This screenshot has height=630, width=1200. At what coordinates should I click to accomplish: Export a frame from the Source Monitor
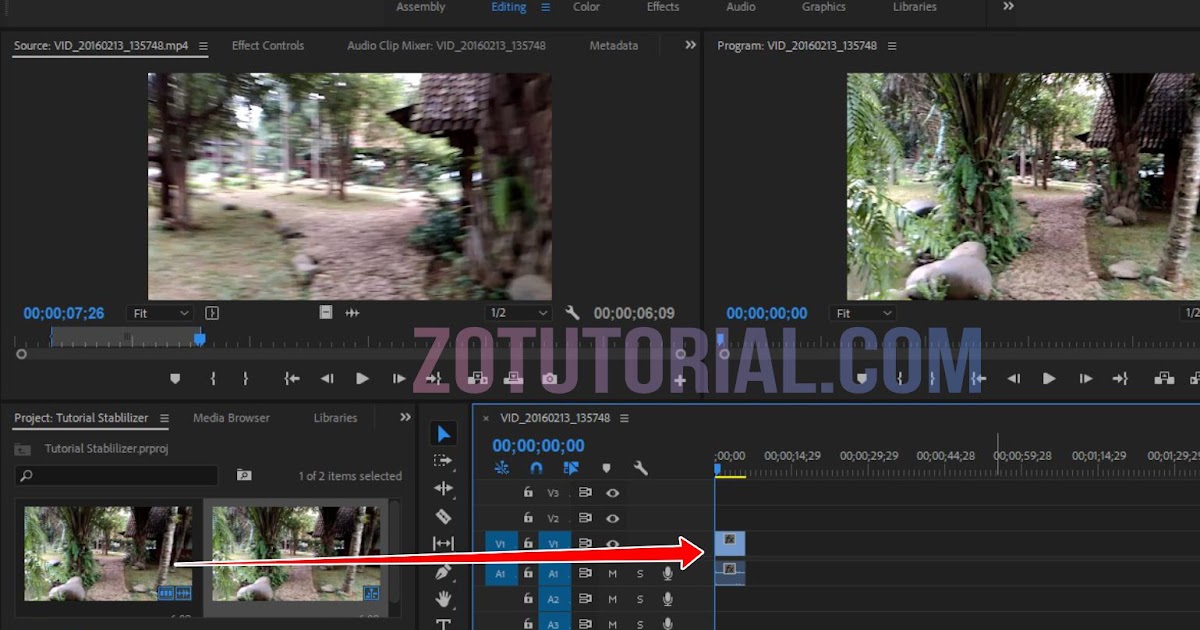[549, 378]
